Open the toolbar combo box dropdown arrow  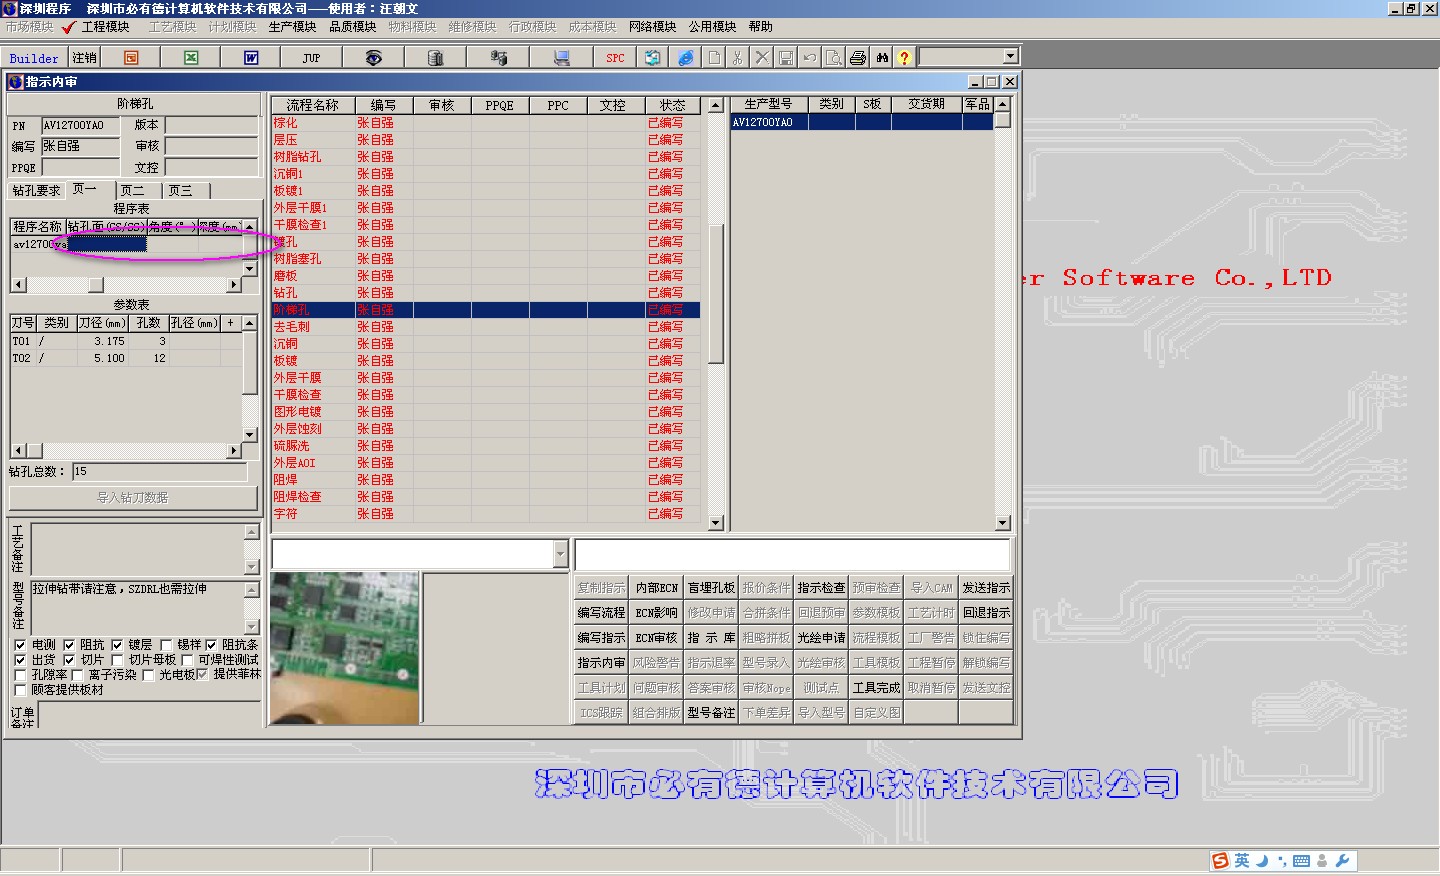pyautogui.click(x=1011, y=57)
